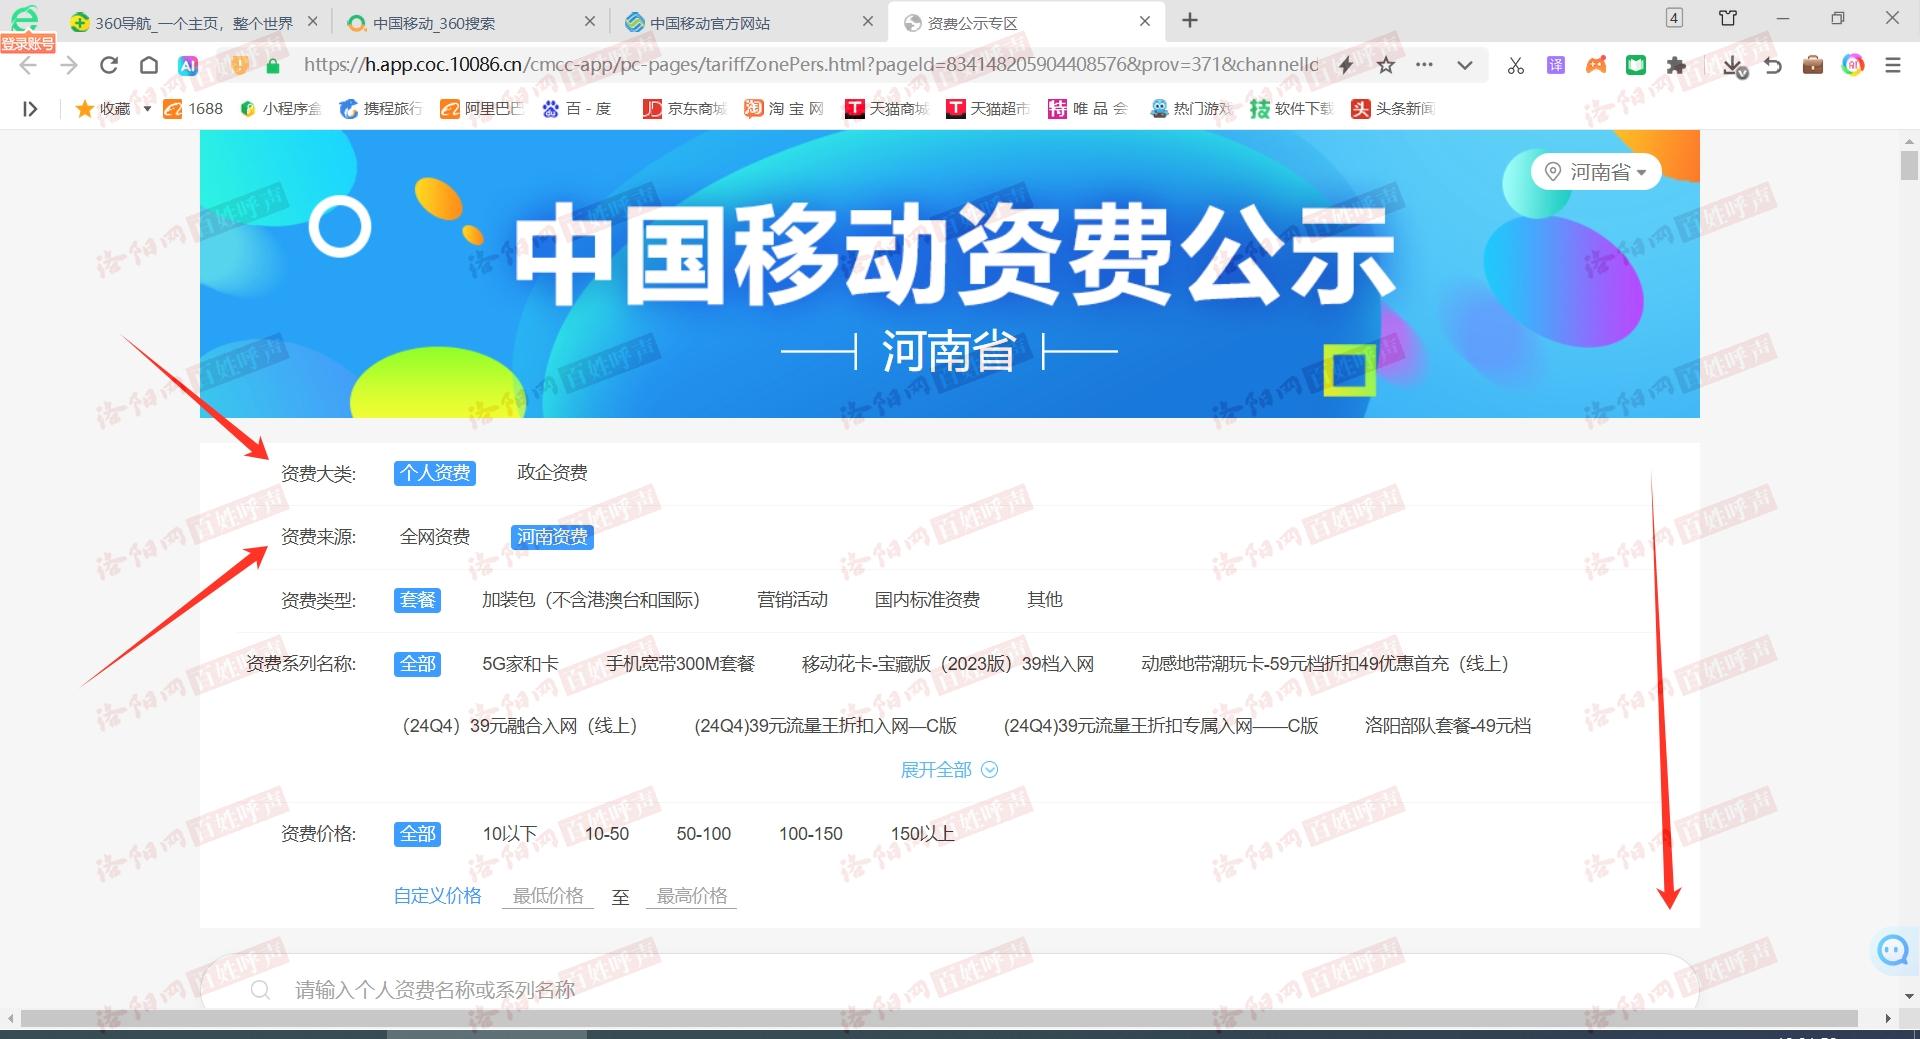
Task: Select 手机宽带300M套餐 series
Action: click(680, 664)
